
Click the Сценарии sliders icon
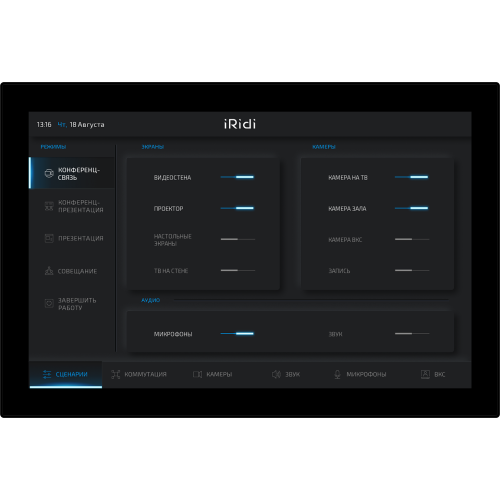point(47,374)
